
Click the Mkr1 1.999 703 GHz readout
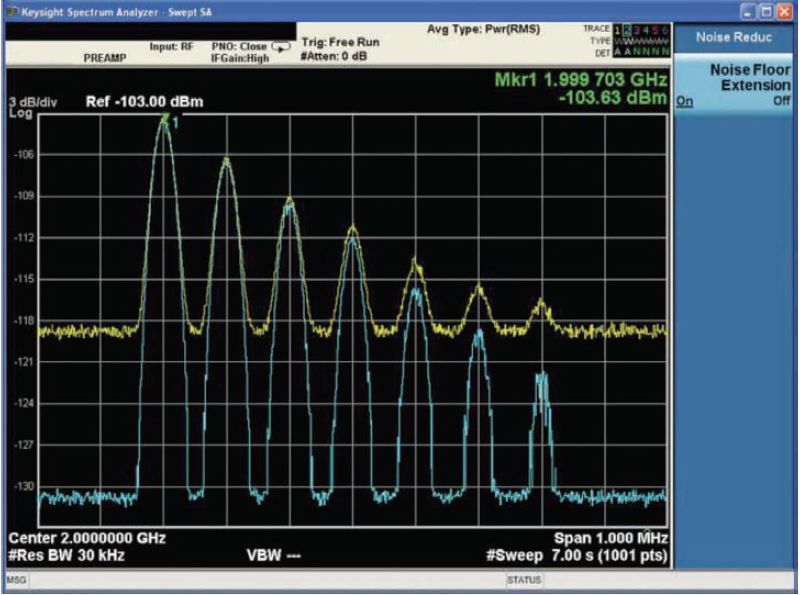coord(581,80)
